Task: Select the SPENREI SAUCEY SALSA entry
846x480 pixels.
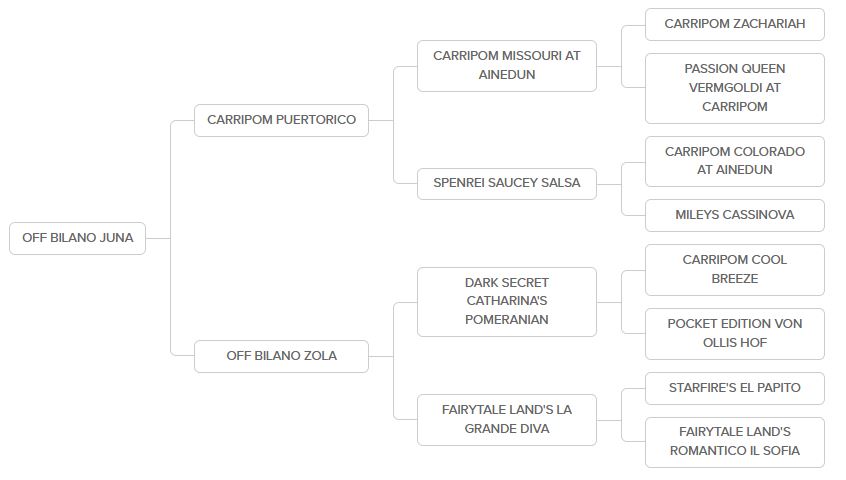Action: tap(506, 183)
